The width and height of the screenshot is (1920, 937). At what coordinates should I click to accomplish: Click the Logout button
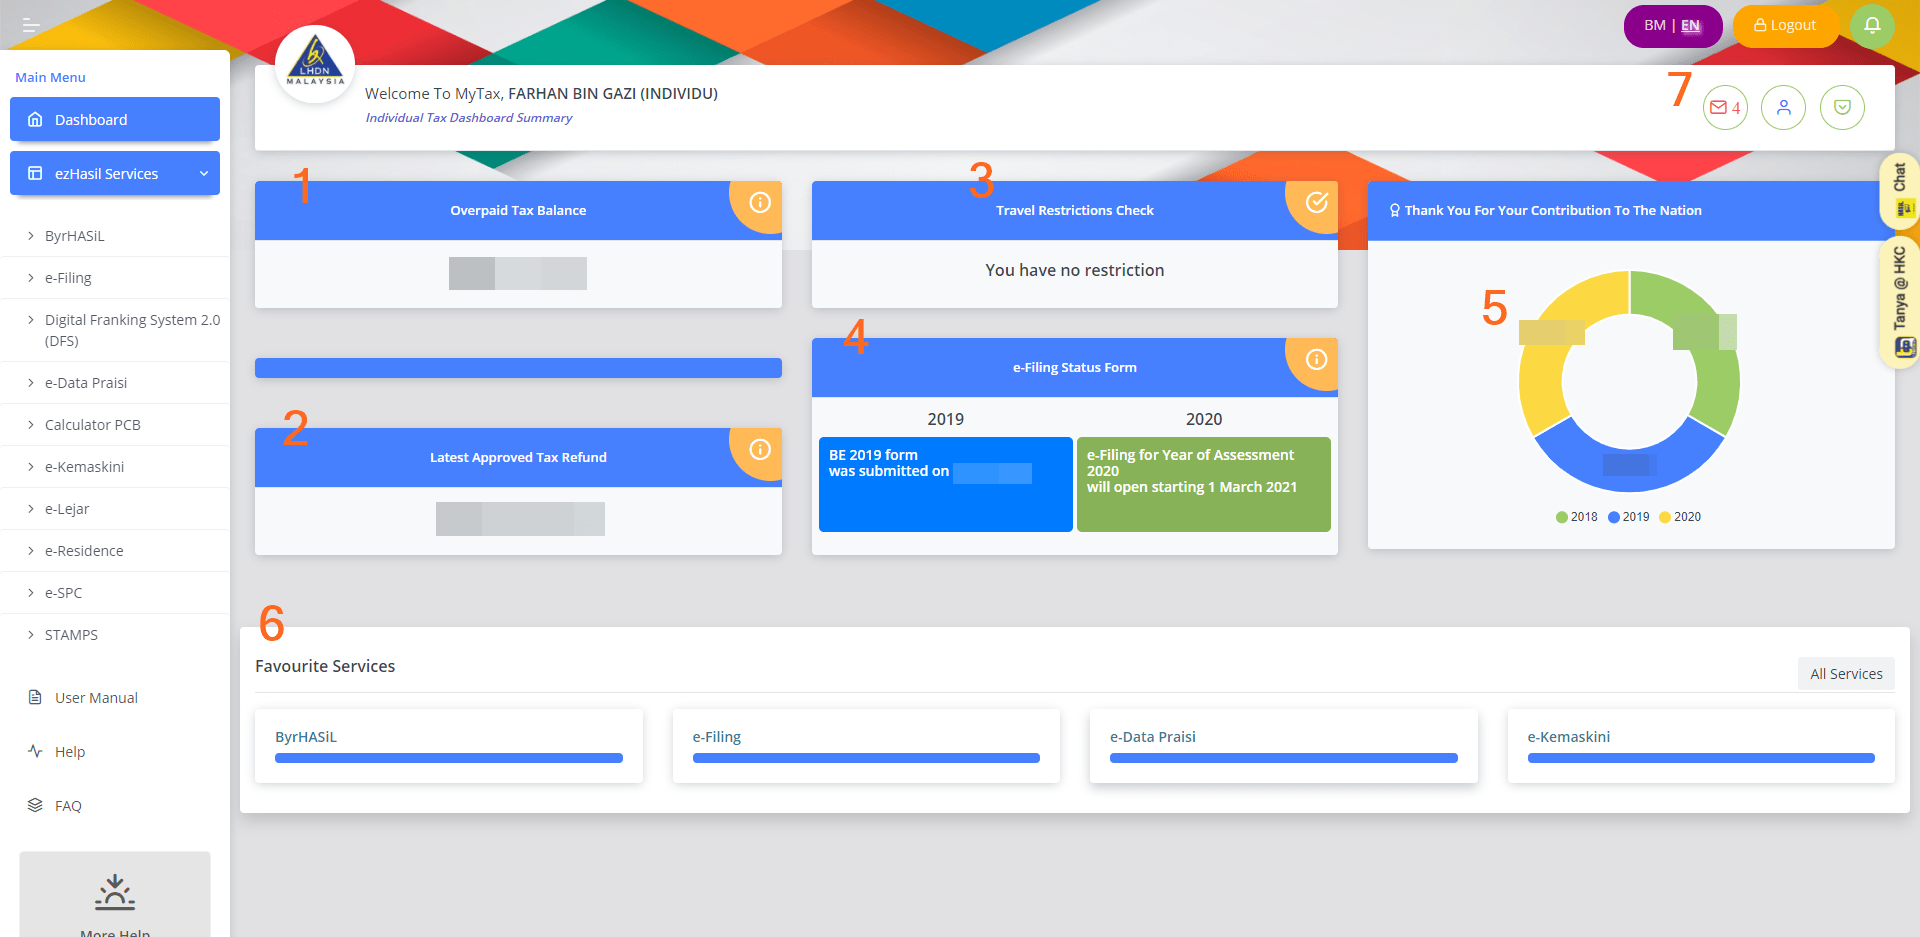point(1784,25)
